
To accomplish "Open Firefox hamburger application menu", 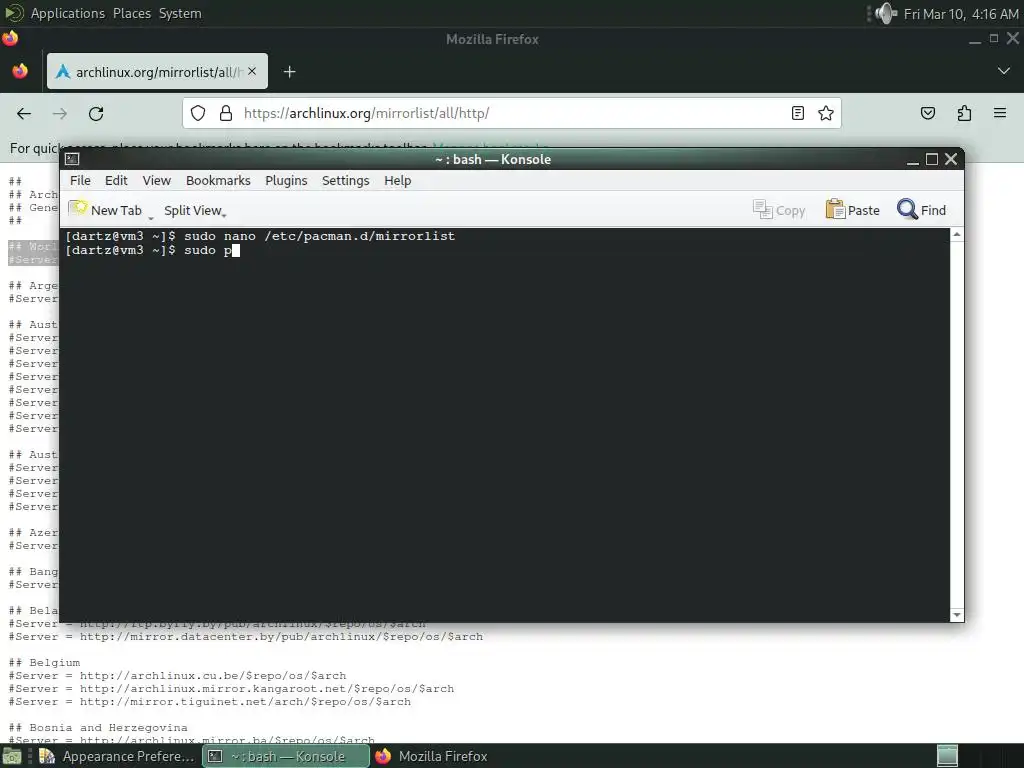I will coord(1000,113).
